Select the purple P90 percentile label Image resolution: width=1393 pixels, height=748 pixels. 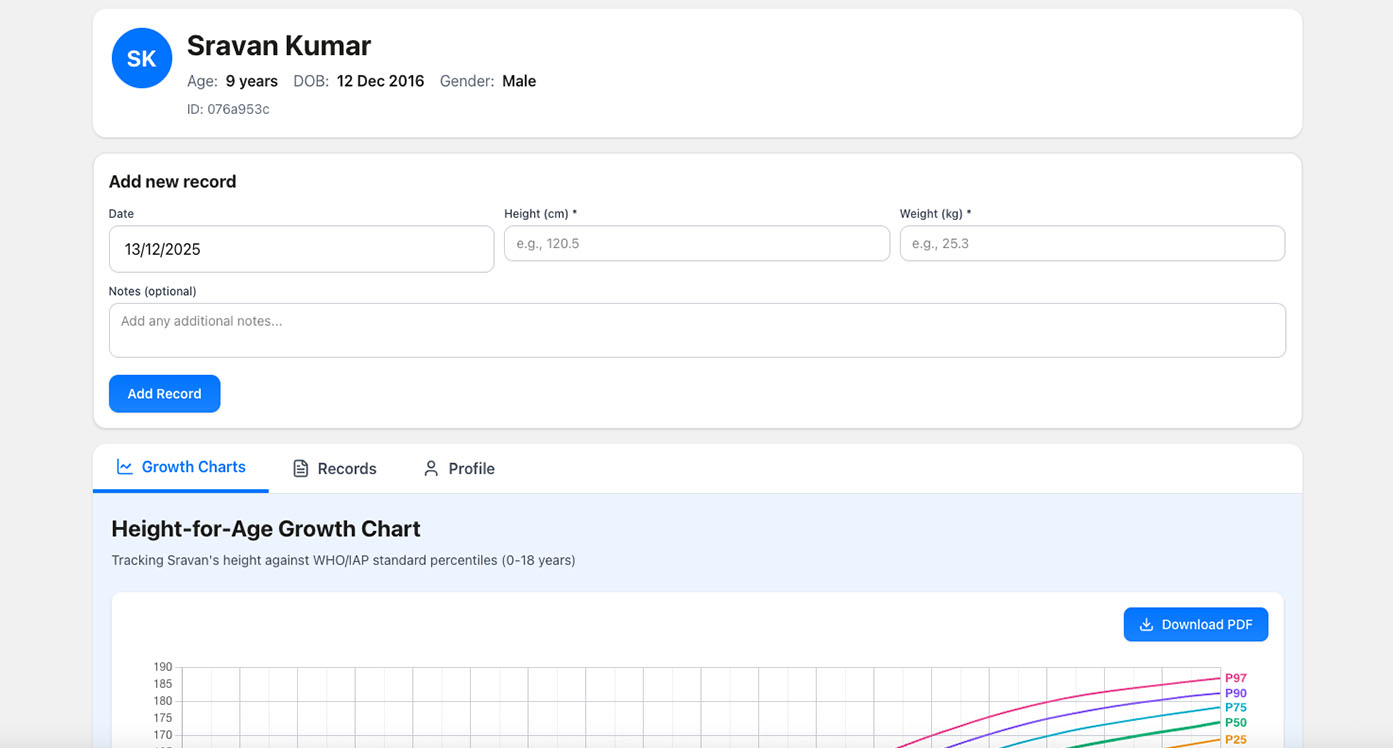[1236, 693]
